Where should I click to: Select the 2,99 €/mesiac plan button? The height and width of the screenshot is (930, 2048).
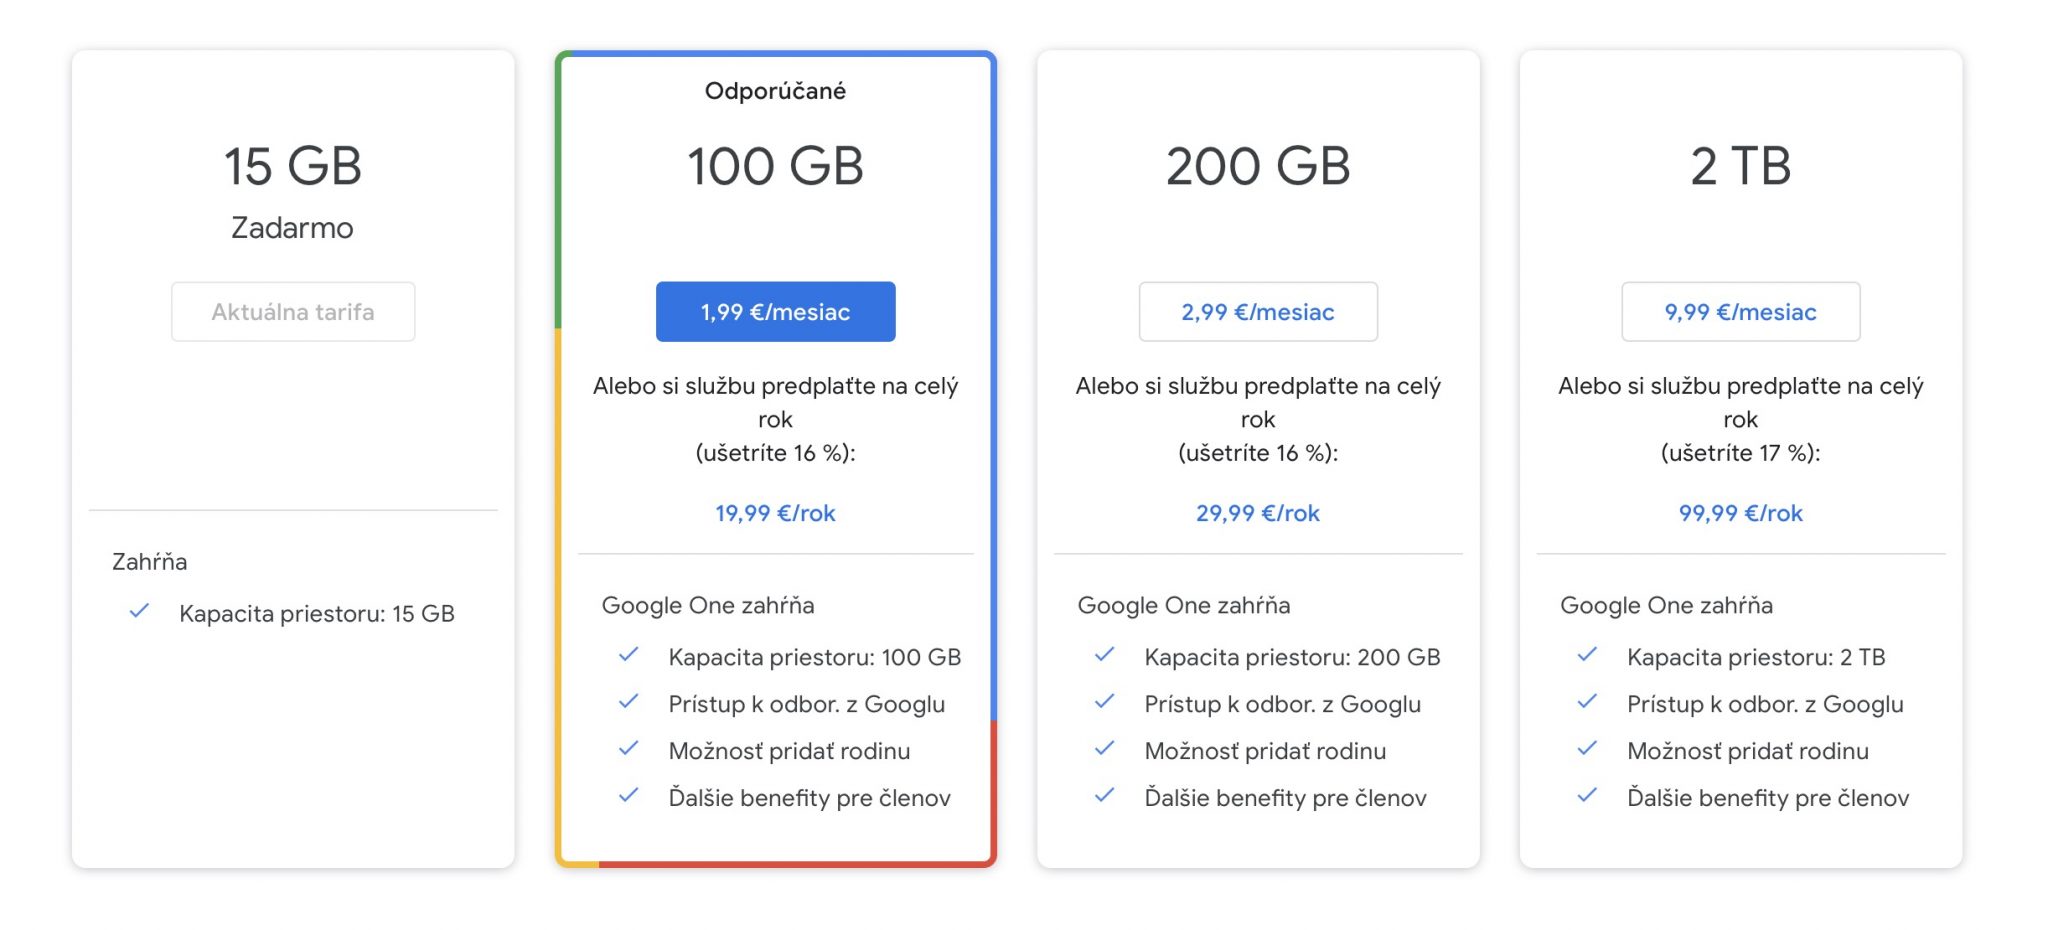(x=1258, y=312)
